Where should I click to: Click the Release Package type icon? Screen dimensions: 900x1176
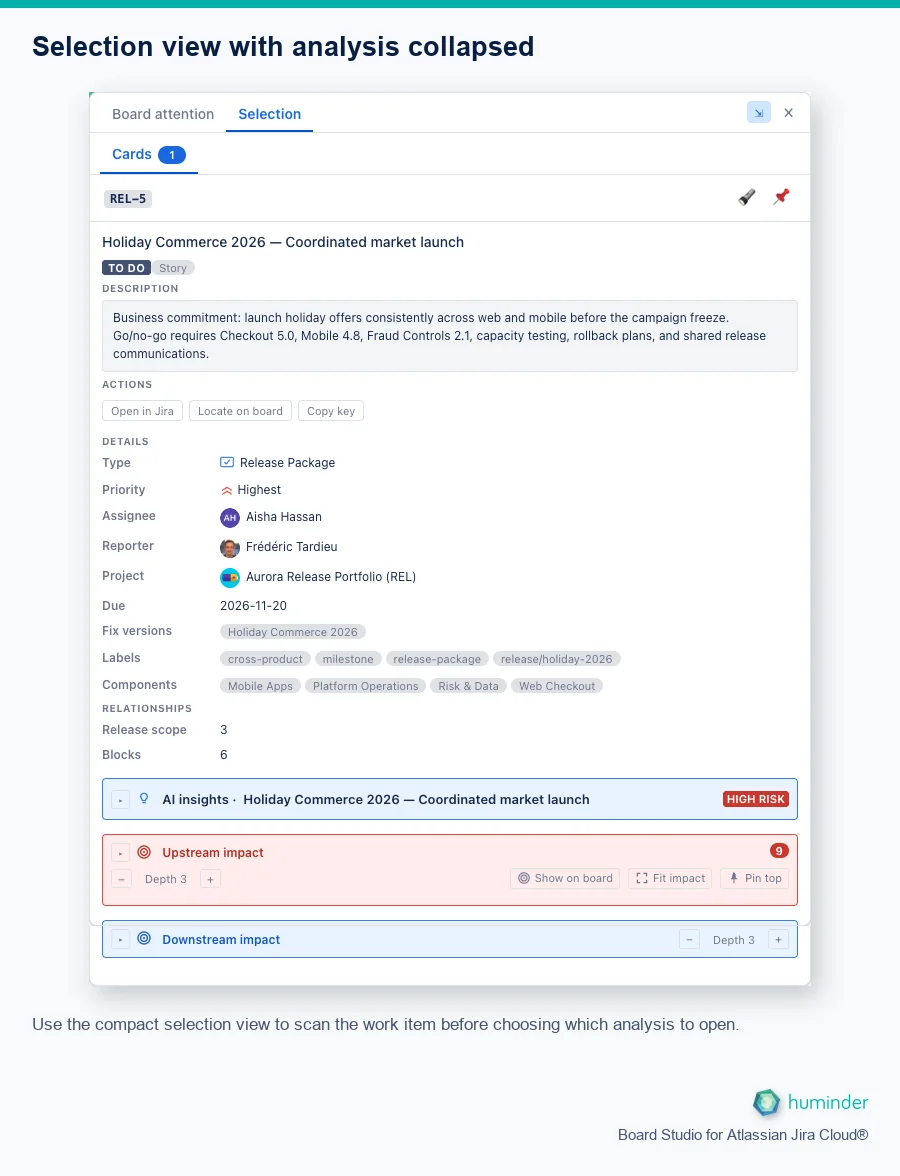click(226, 462)
